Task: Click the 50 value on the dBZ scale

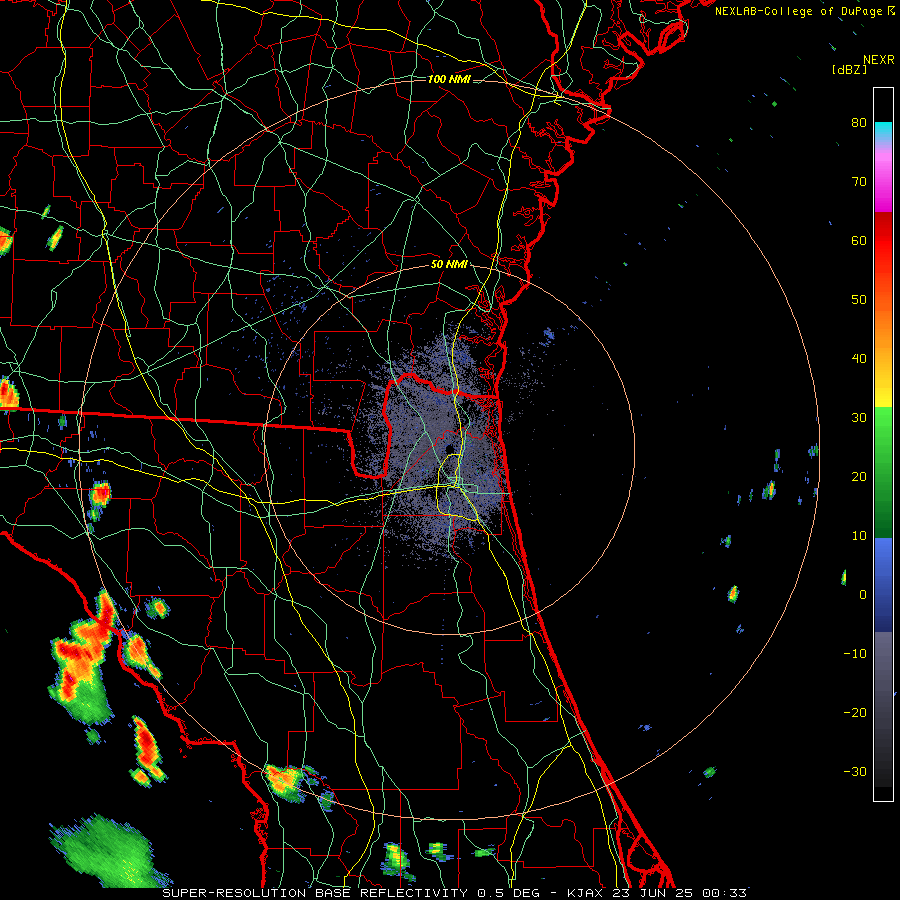Action: pos(859,300)
